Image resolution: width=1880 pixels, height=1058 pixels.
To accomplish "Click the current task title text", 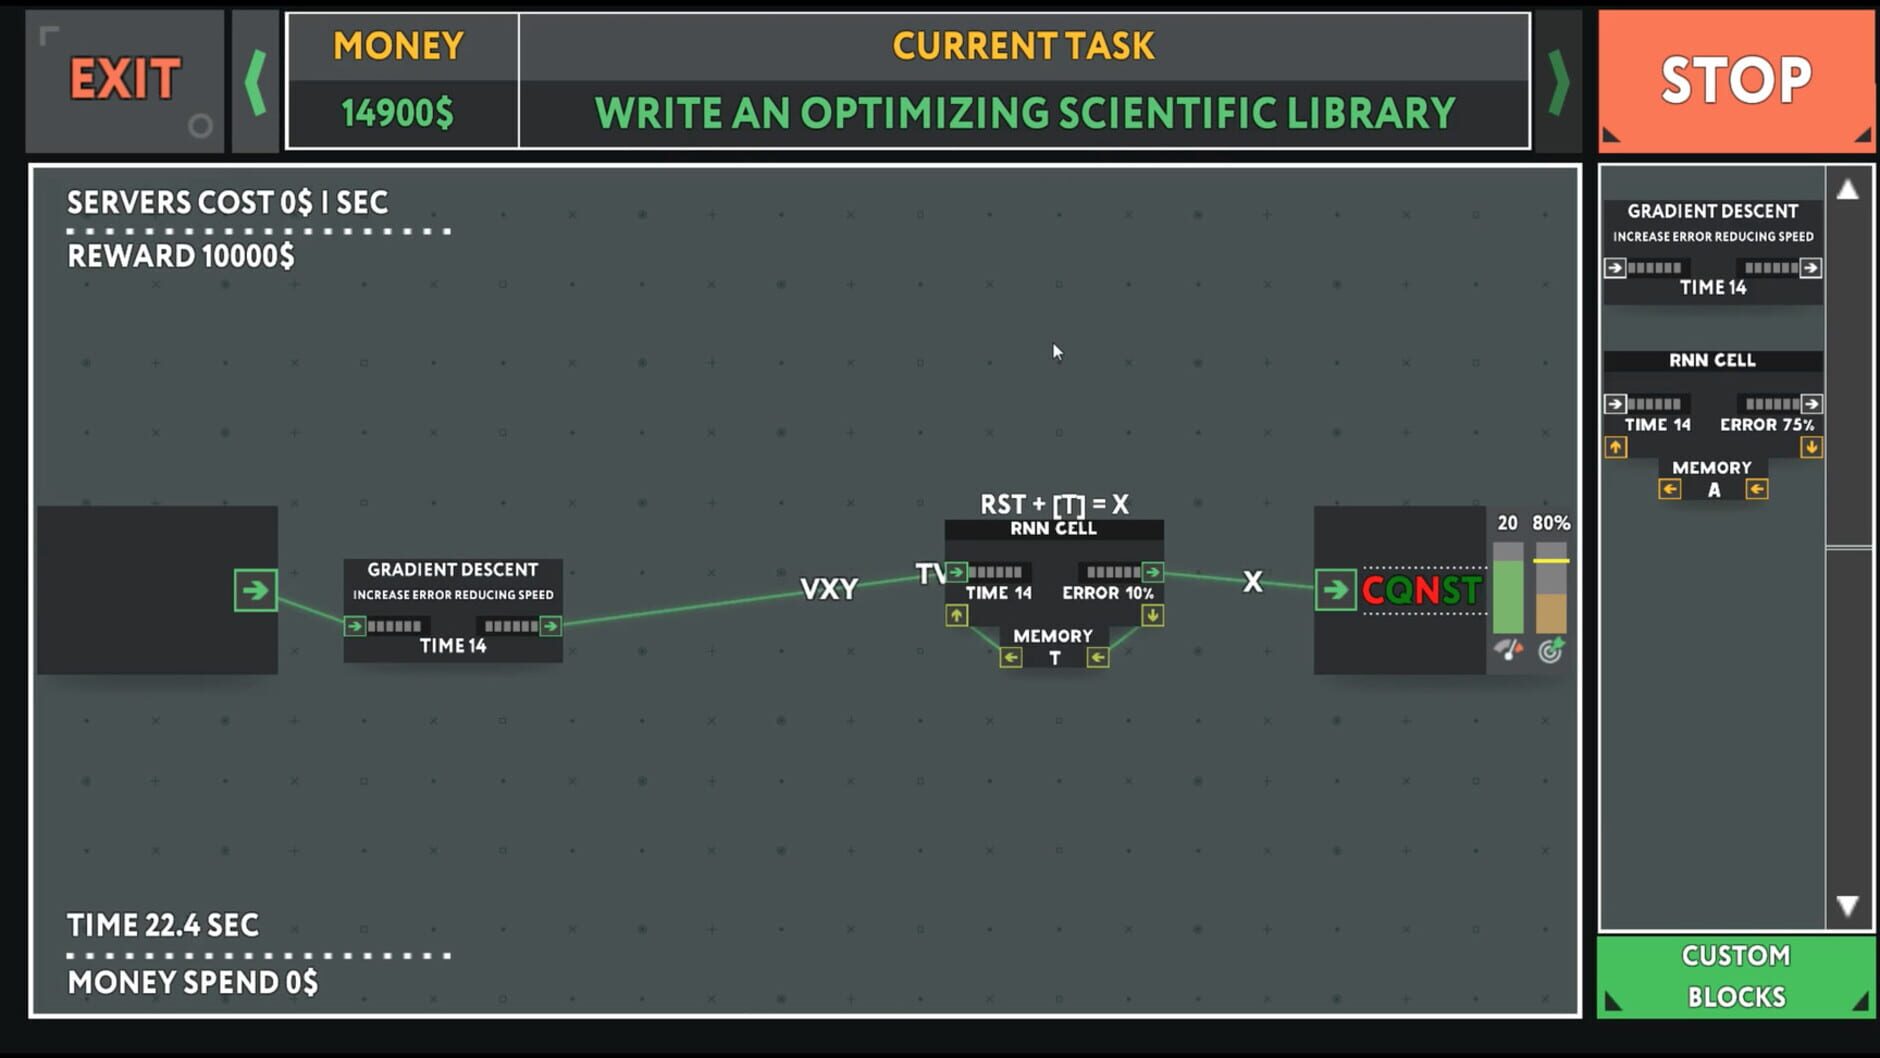I will pyautogui.click(x=1025, y=113).
